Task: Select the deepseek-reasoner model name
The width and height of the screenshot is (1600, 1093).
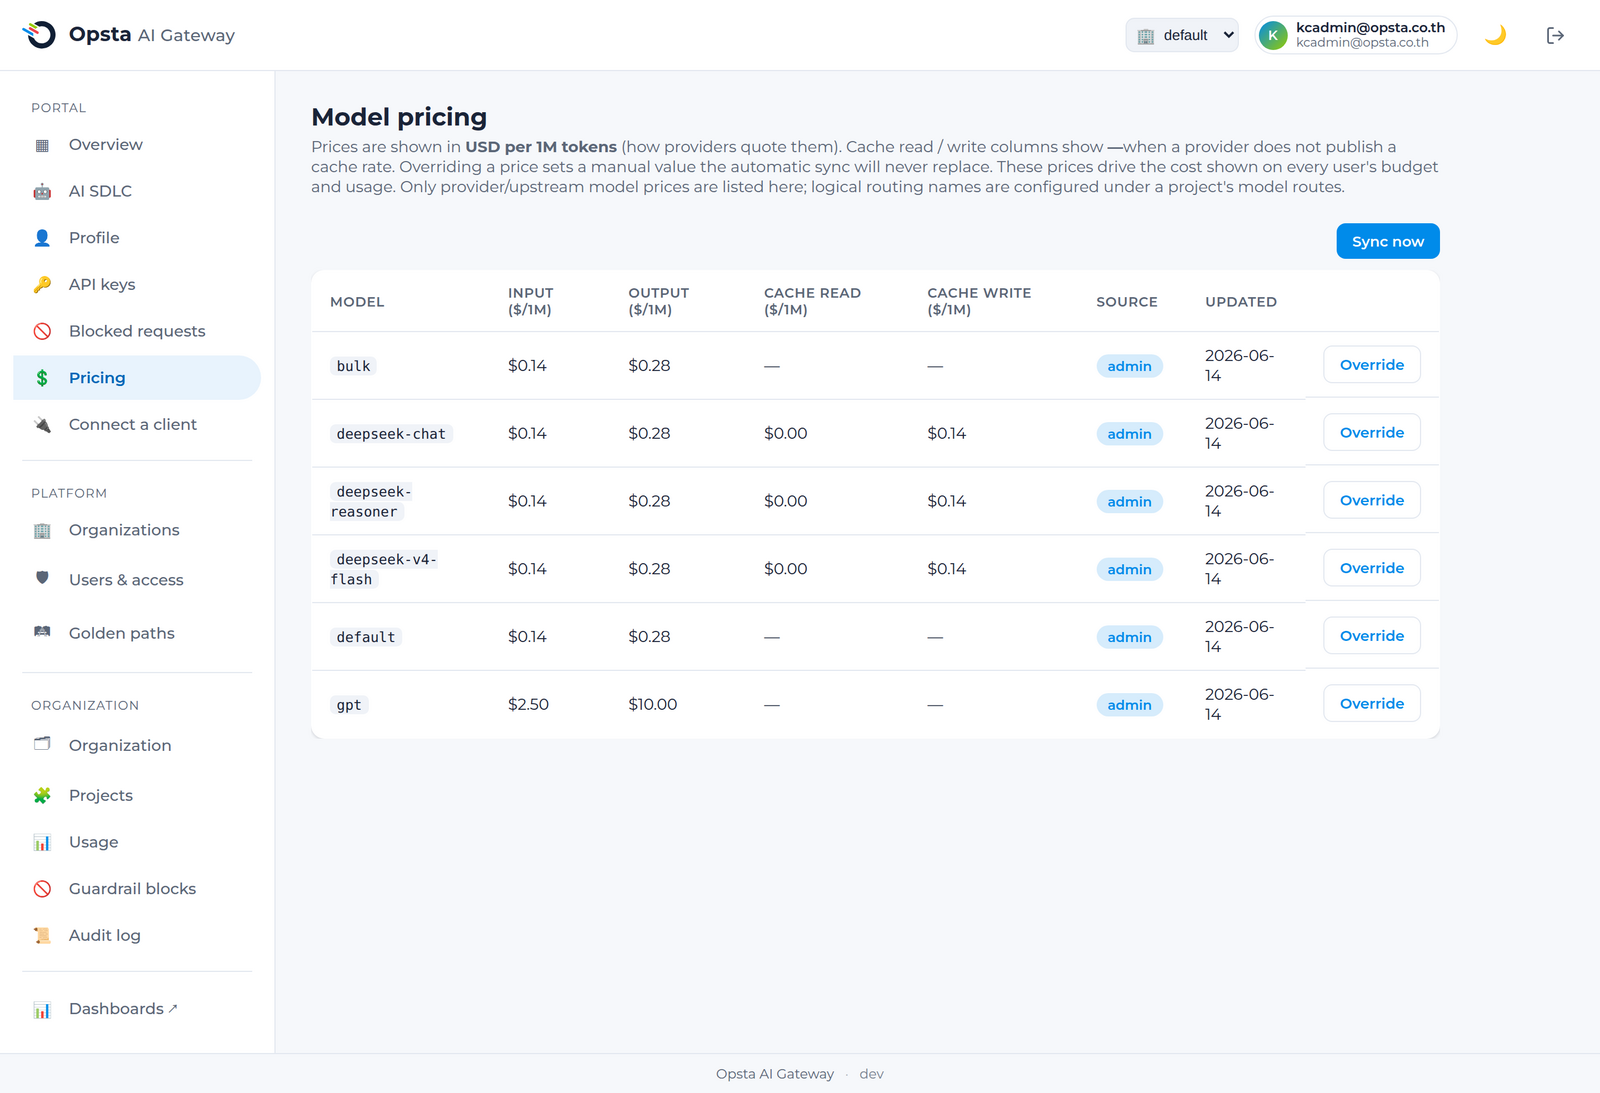Action: 372,502
